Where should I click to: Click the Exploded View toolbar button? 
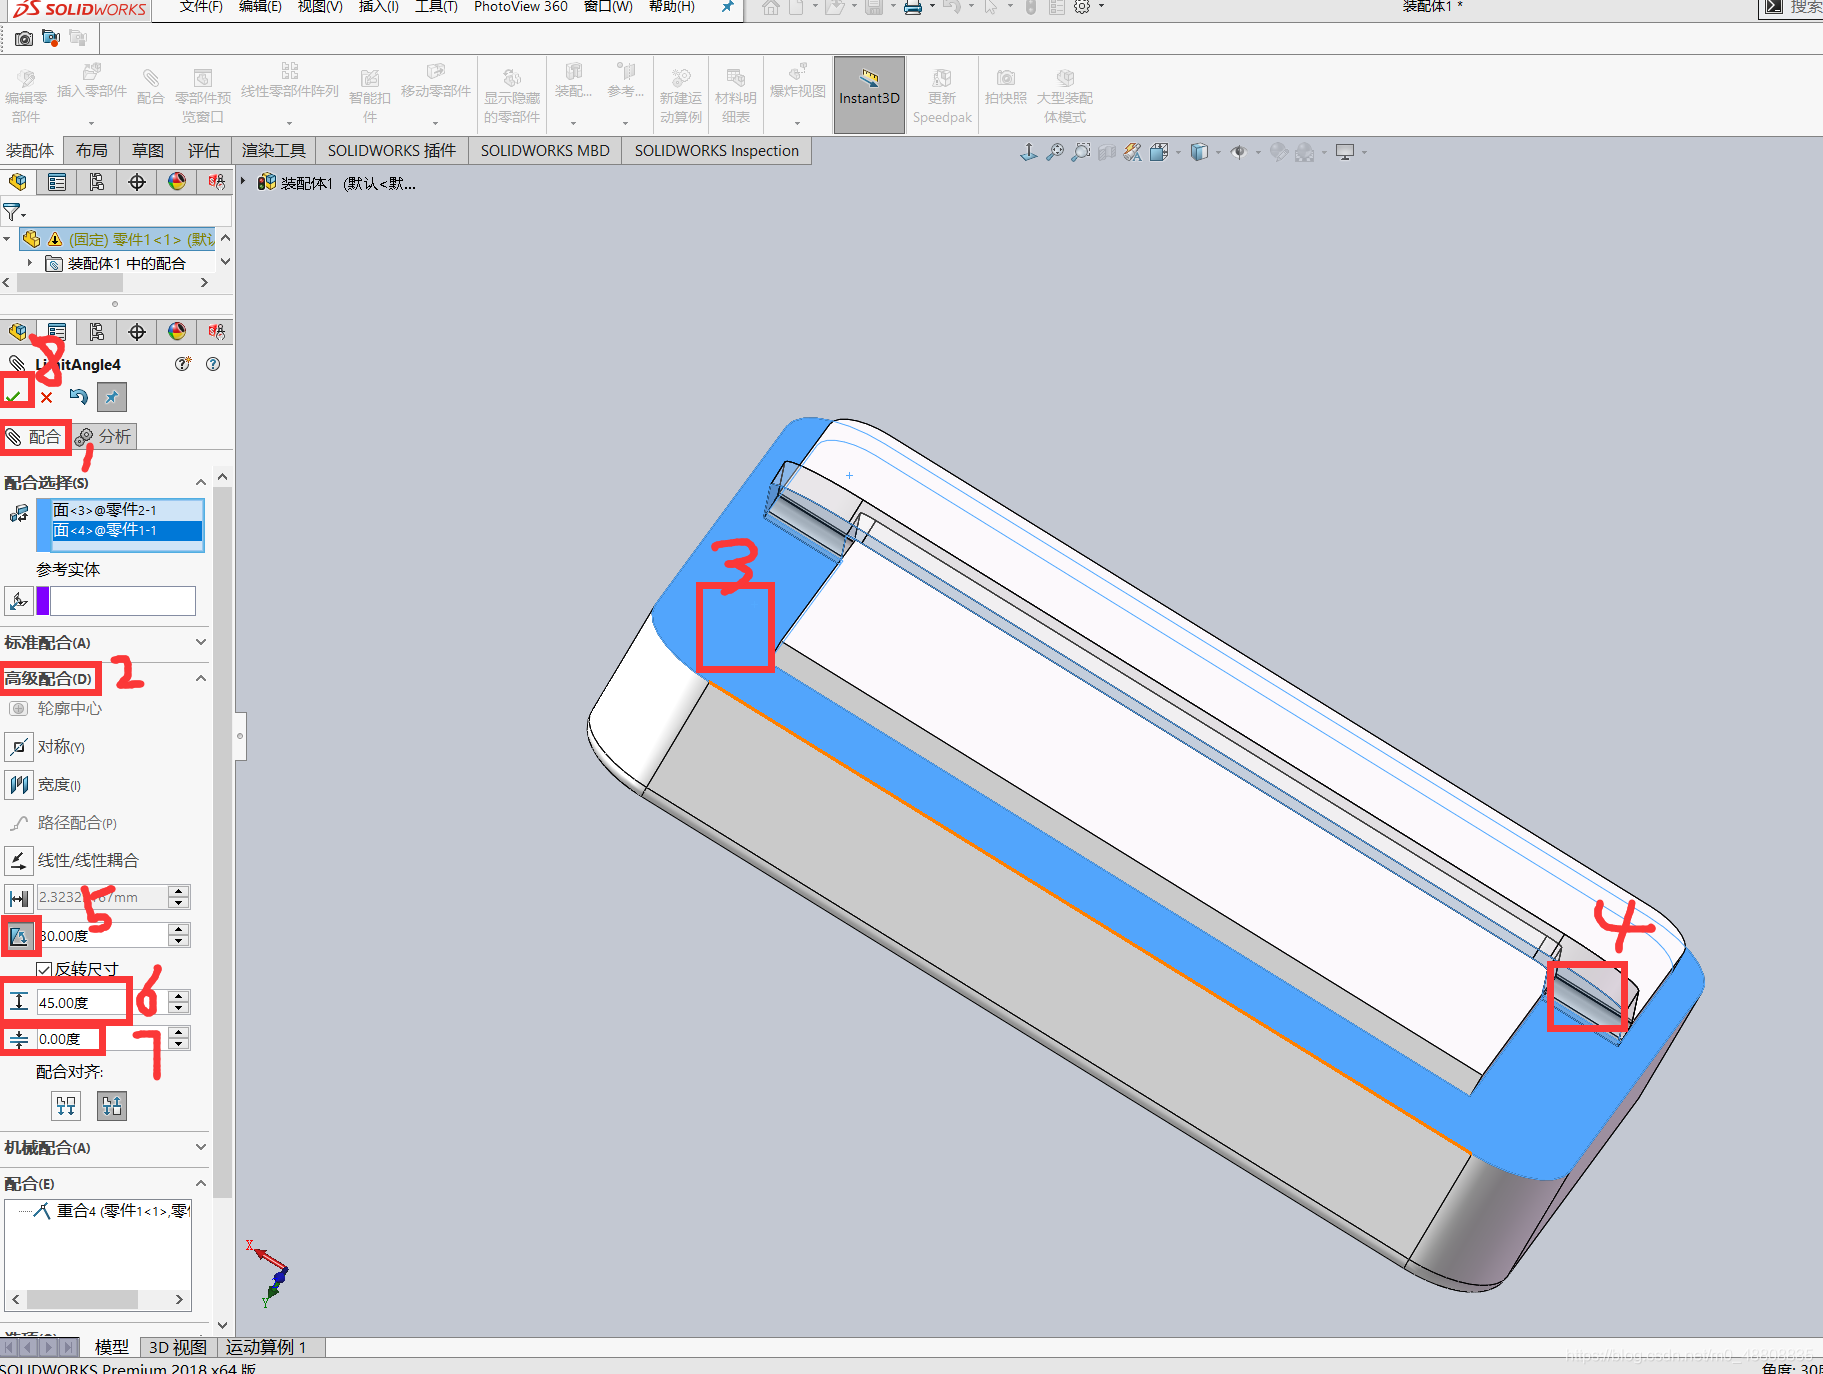(797, 95)
